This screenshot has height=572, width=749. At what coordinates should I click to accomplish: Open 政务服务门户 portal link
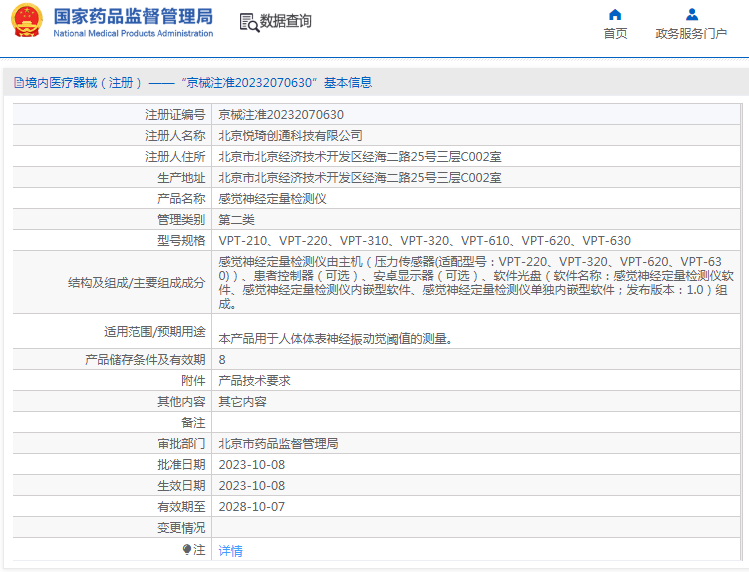691,33
